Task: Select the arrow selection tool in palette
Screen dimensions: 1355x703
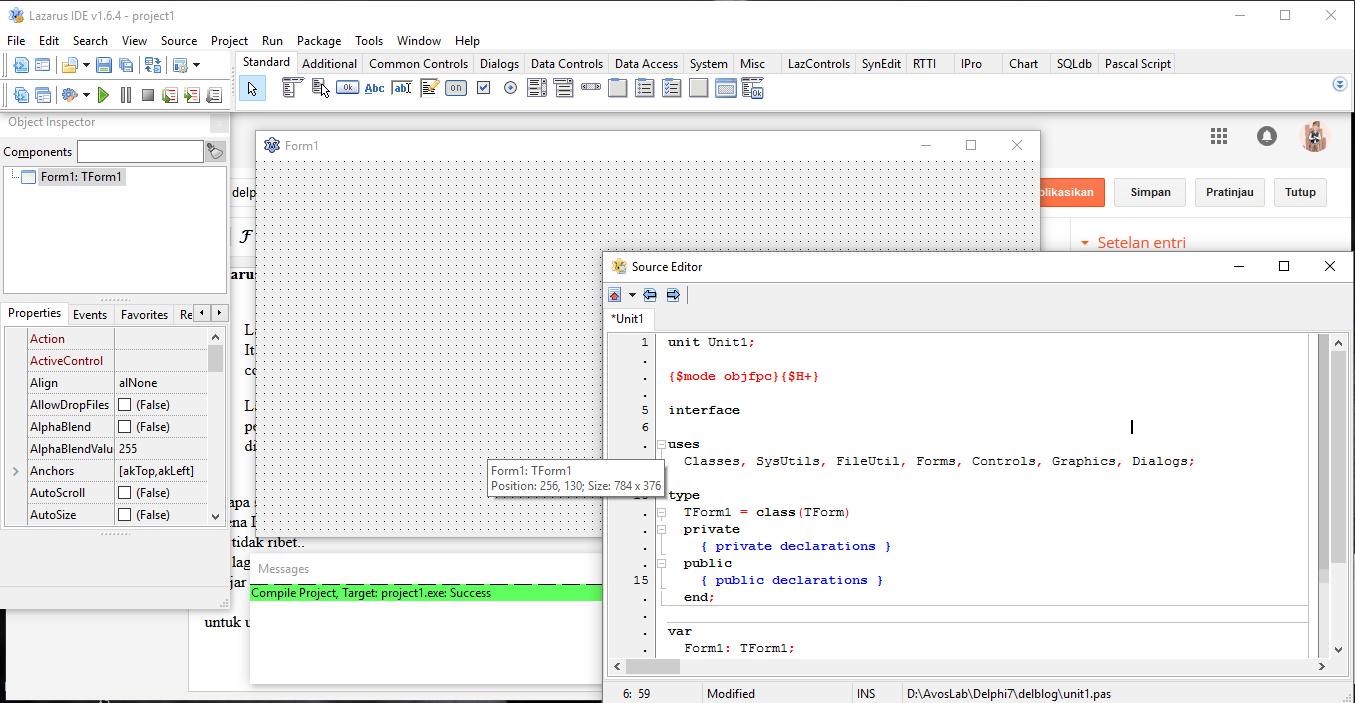Action: click(x=252, y=88)
